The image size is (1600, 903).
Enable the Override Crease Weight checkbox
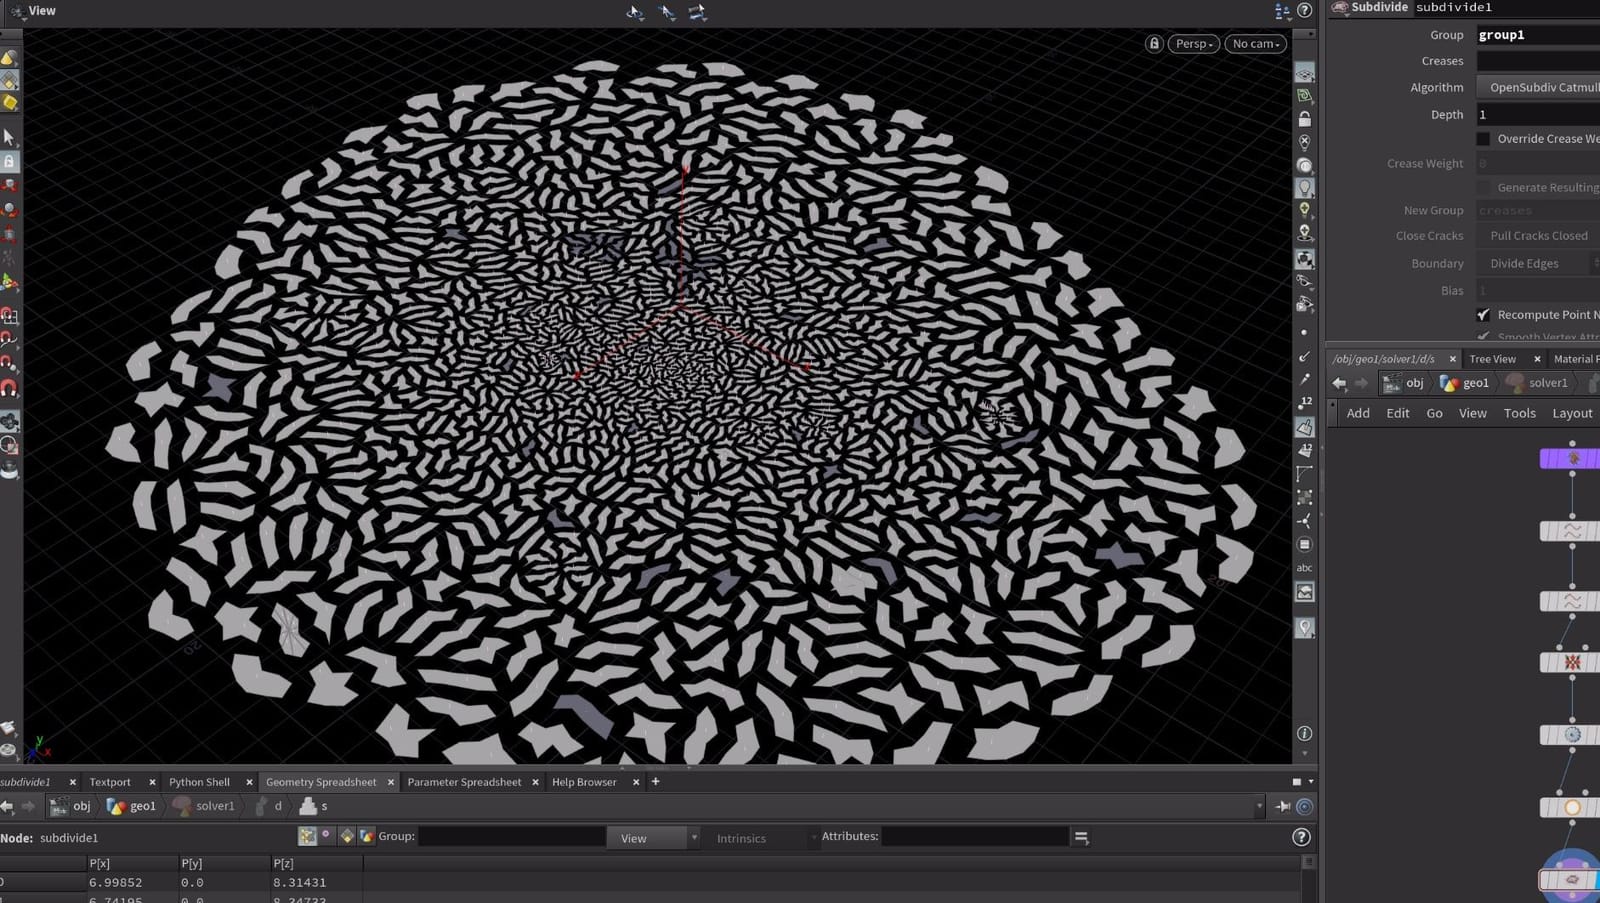[x=1483, y=139]
